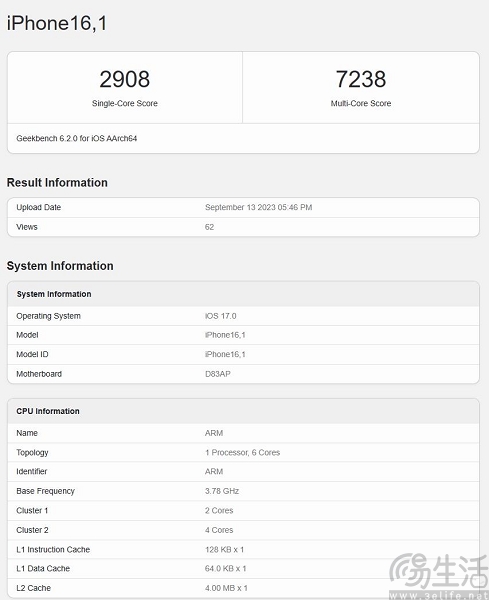The image size is (489, 600).
Task: Click the L2 Cache label
Action: click(34, 588)
